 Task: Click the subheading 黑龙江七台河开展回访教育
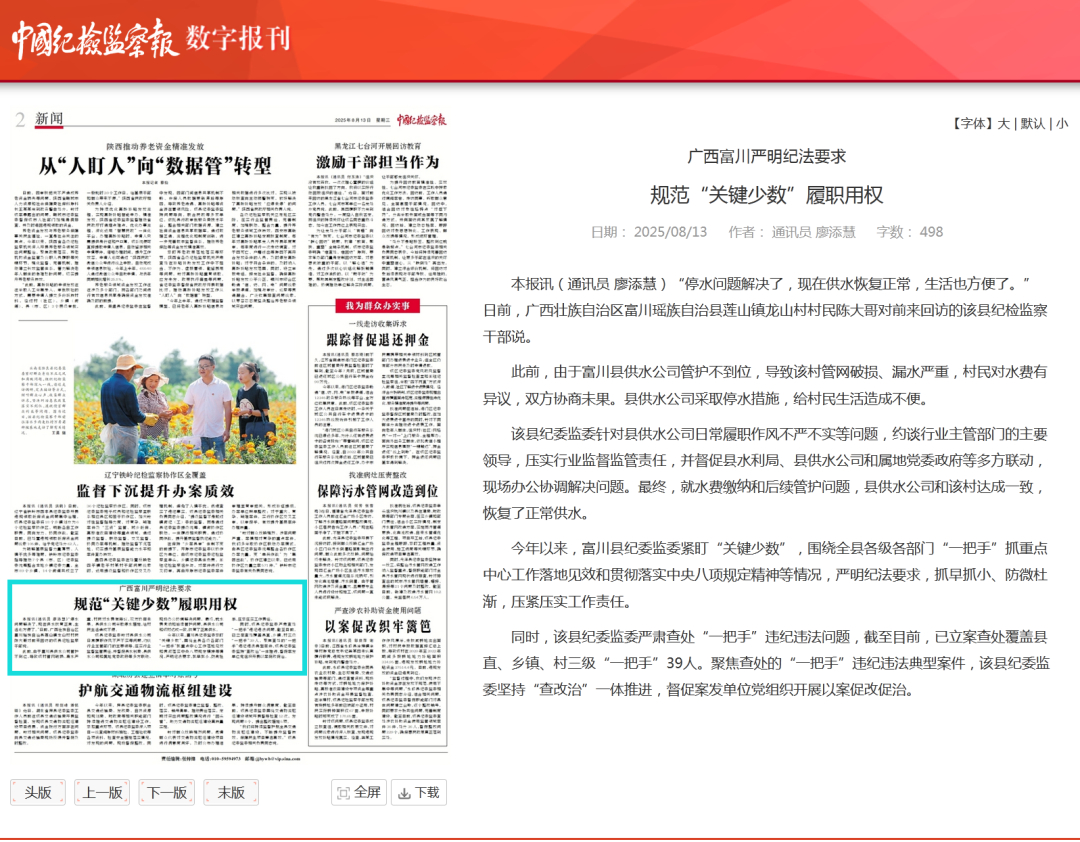click(377, 146)
